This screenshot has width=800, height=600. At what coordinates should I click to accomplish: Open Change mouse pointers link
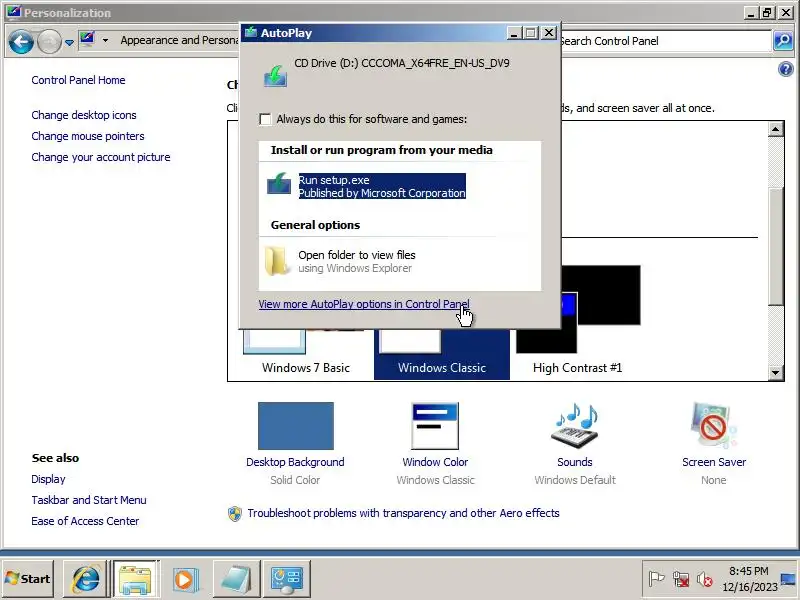point(88,136)
